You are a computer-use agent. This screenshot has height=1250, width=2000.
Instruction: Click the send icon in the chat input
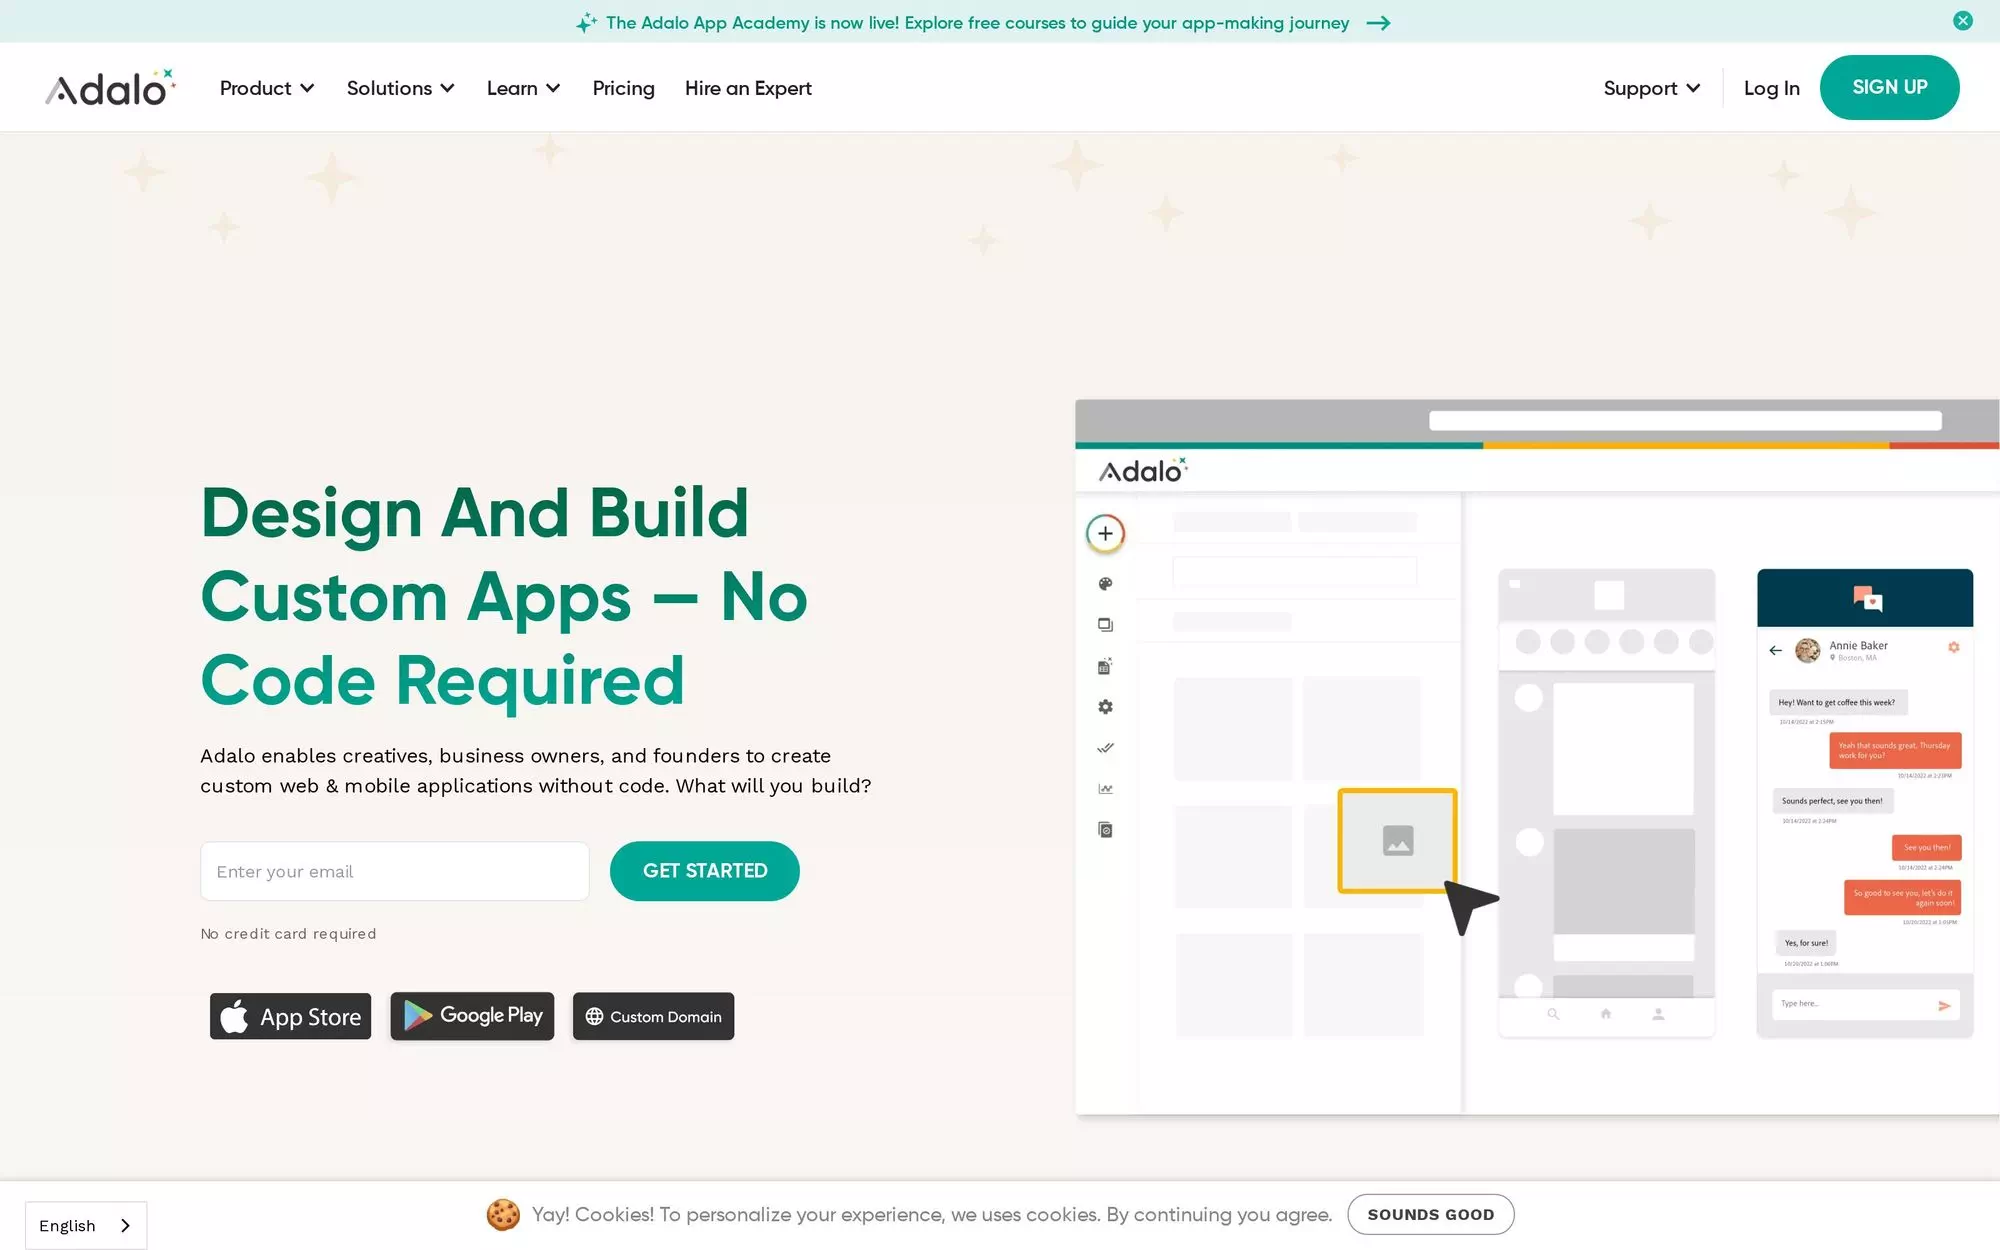coord(1944,1004)
